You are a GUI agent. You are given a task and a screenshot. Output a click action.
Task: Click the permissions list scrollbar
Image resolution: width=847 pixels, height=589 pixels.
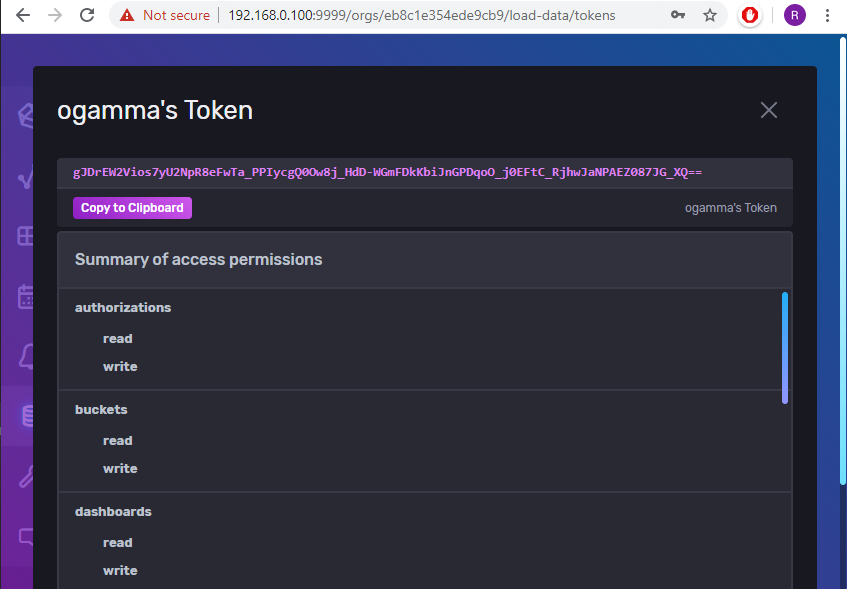[785, 347]
